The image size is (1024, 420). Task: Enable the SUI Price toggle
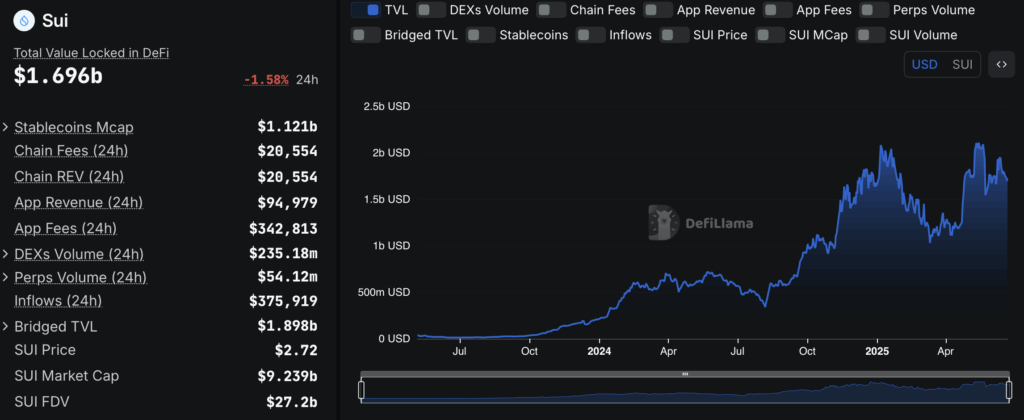click(x=675, y=35)
